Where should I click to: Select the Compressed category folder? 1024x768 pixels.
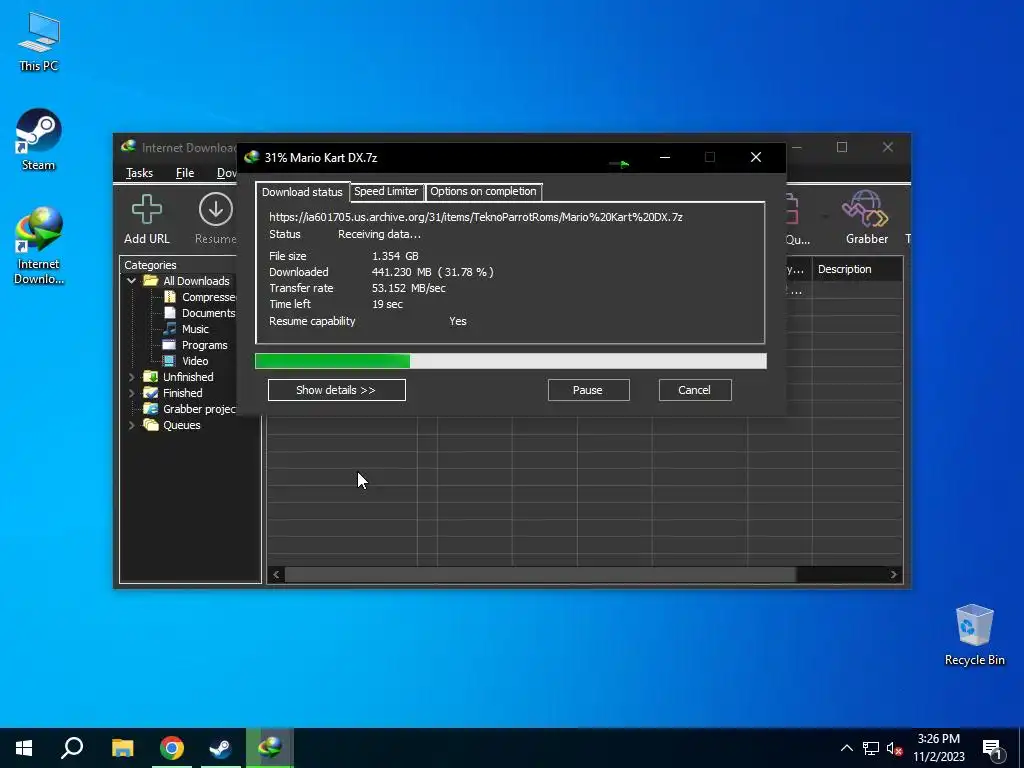(200, 297)
